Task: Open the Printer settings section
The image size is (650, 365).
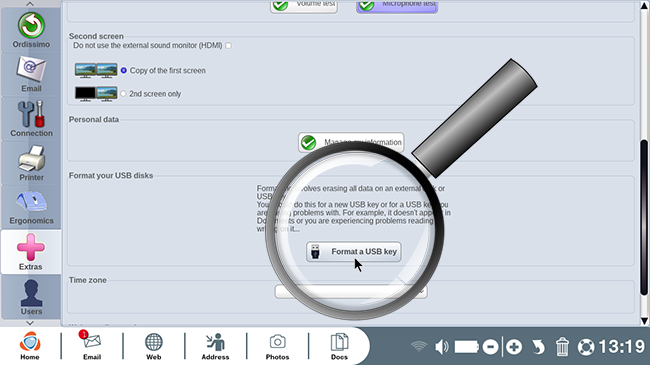Action: point(31,163)
